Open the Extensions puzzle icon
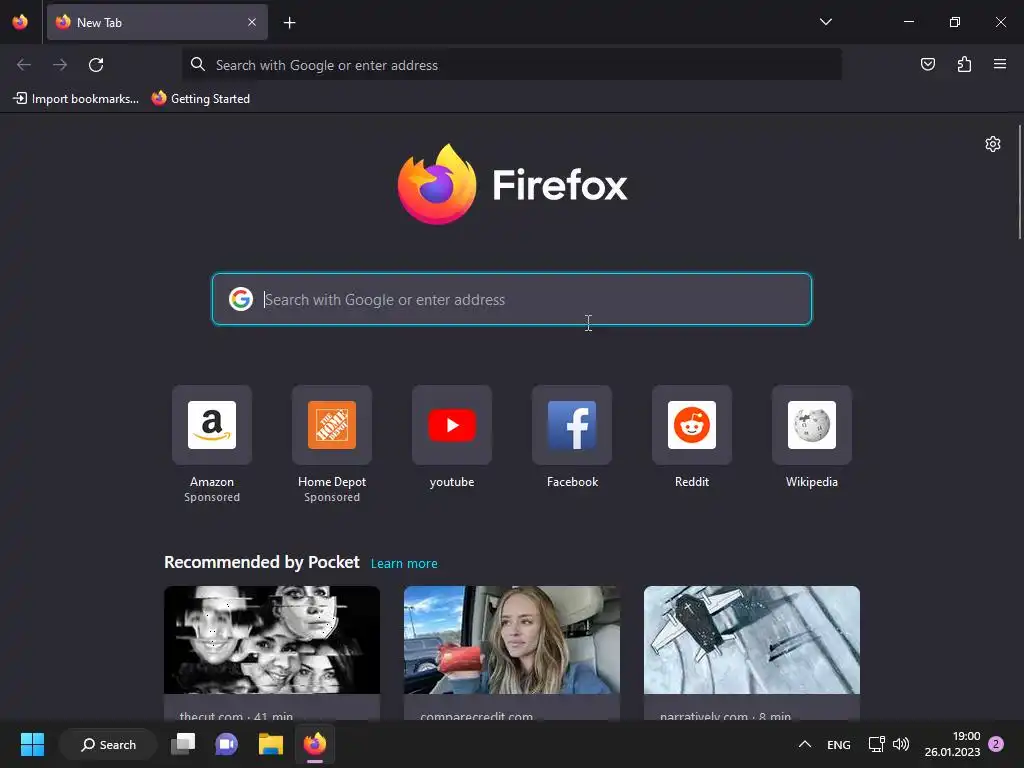 pos(964,64)
